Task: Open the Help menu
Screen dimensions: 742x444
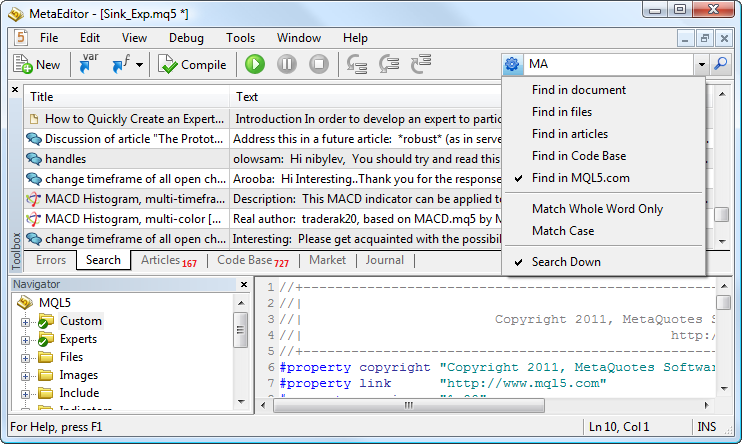Action: (355, 38)
